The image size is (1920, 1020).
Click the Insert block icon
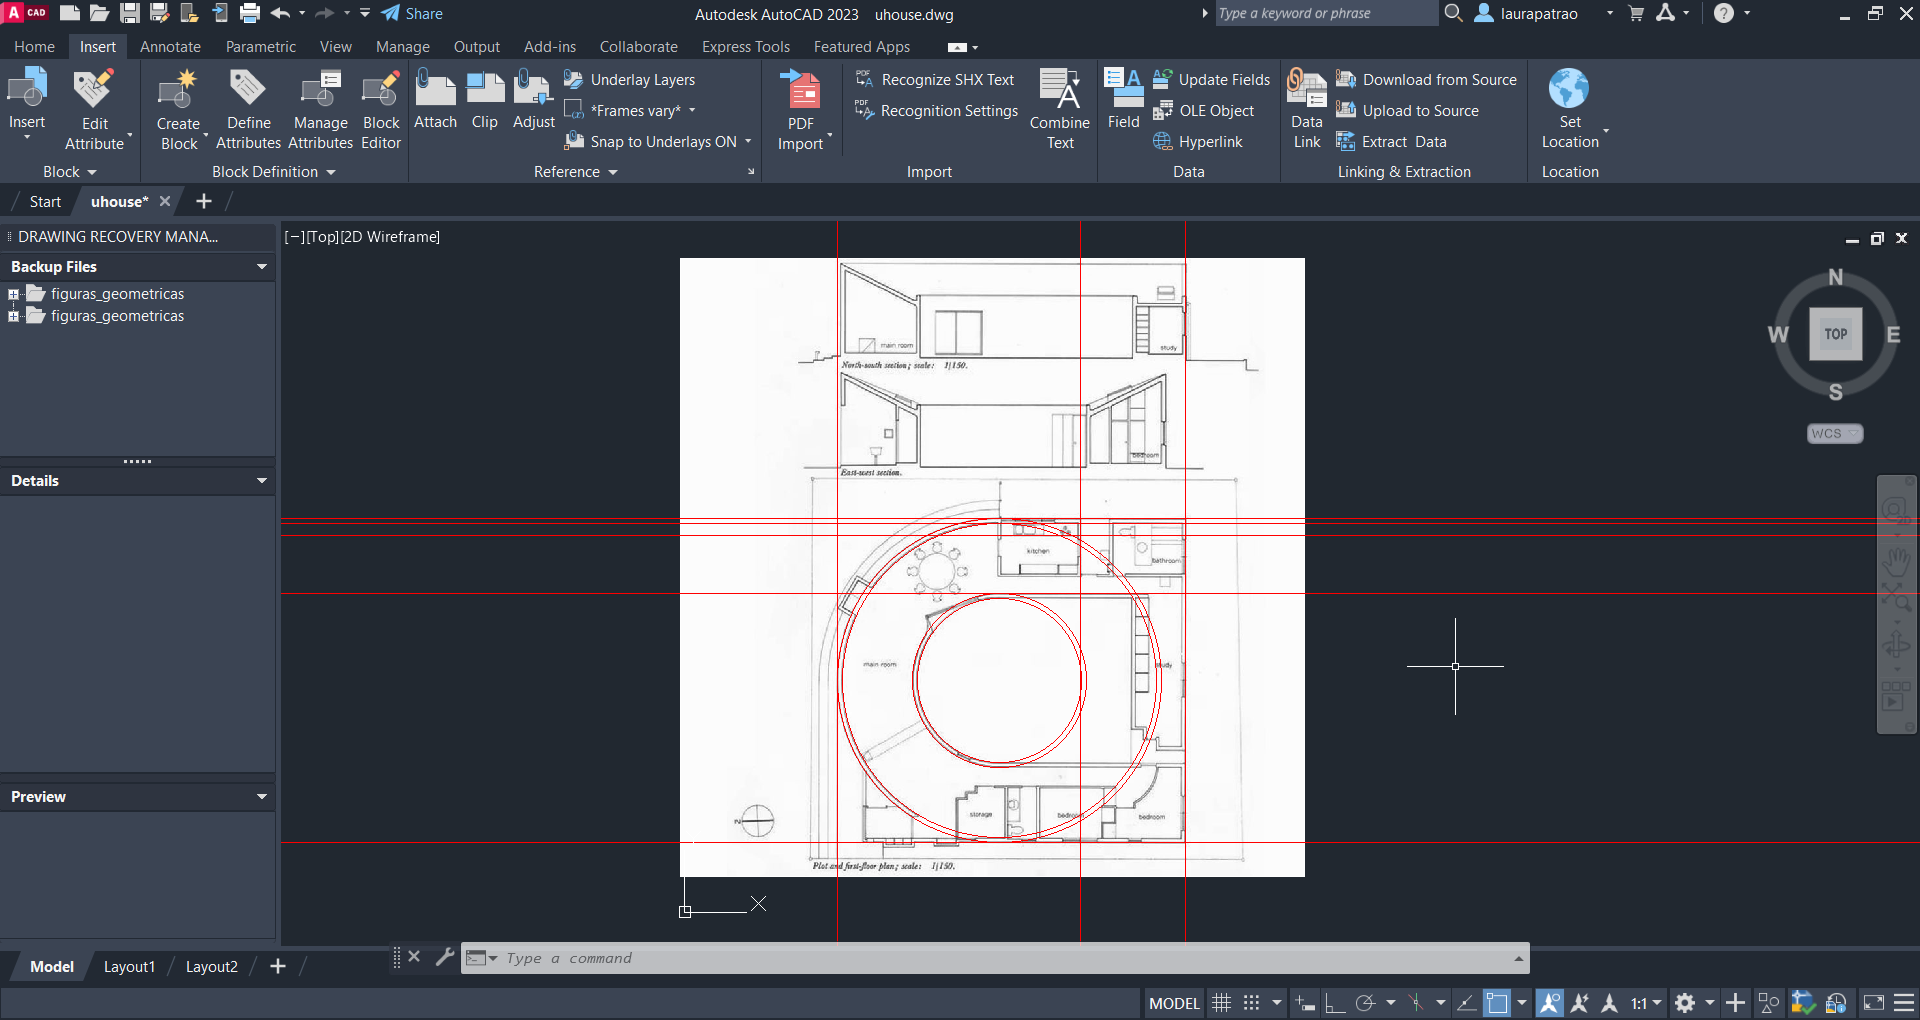[x=27, y=88]
